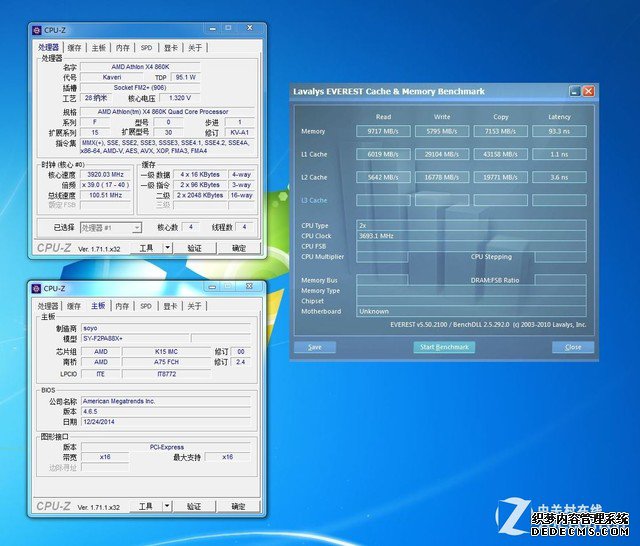Click the Memory Copy value 7153 MB/s
This screenshot has height=546, width=640.
click(500, 131)
